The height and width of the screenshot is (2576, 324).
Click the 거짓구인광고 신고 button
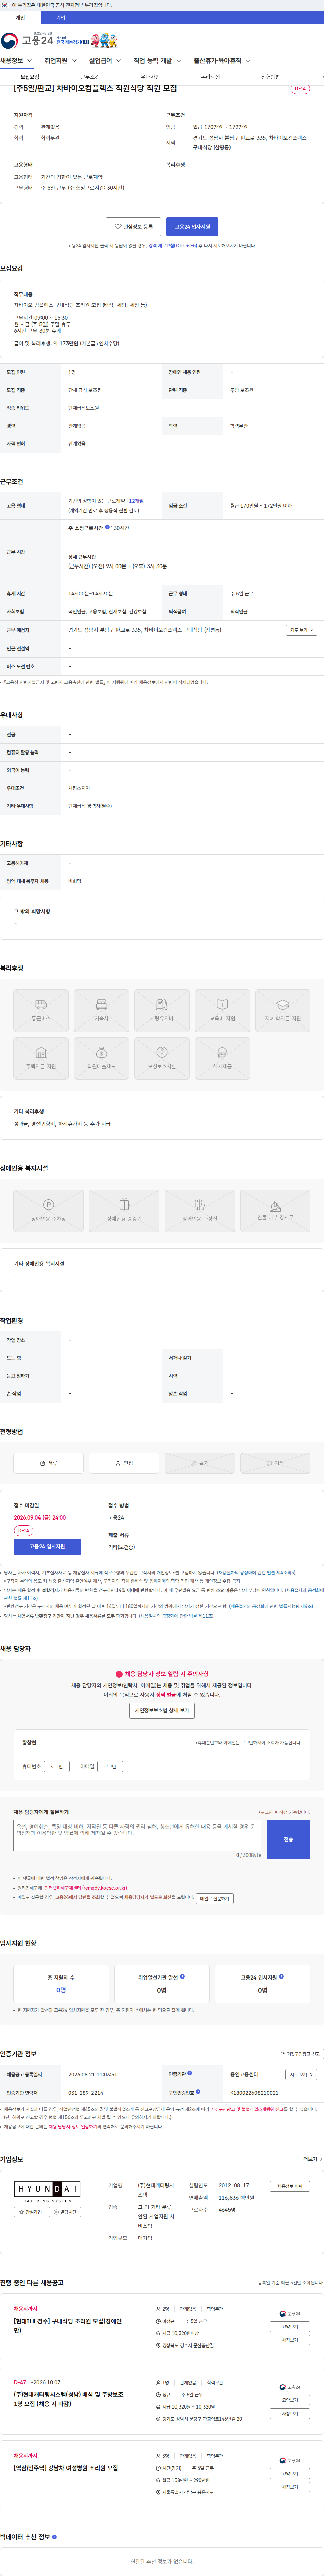tap(300, 2054)
